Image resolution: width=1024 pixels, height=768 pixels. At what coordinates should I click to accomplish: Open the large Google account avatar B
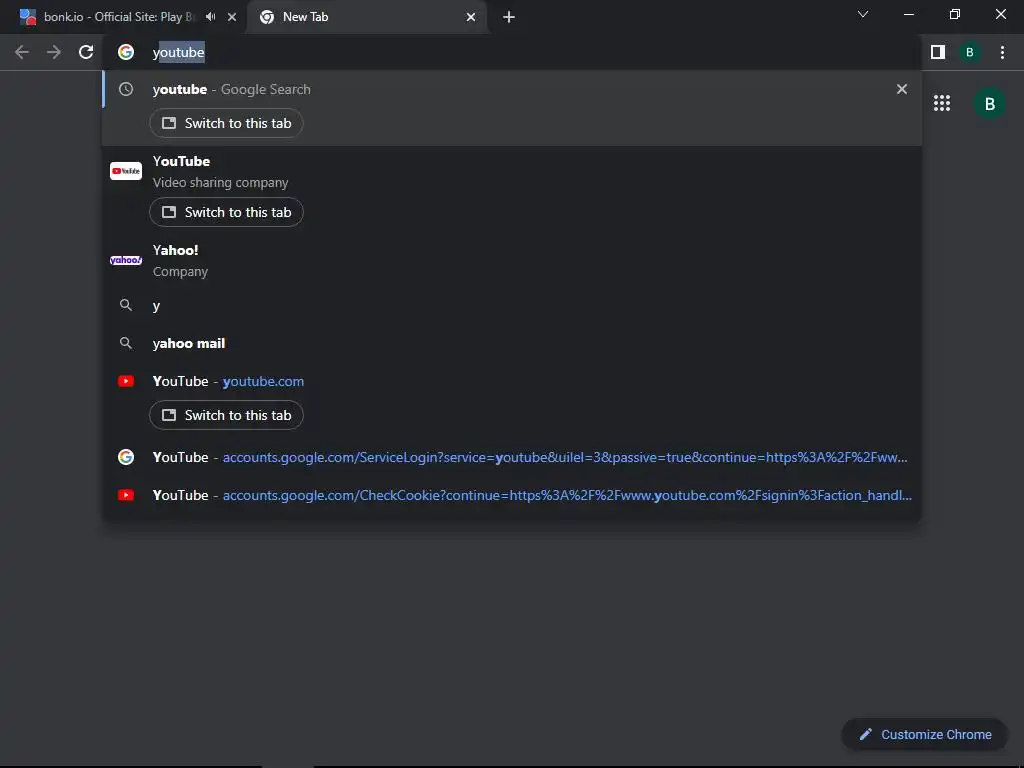pyautogui.click(x=990, y=103)
